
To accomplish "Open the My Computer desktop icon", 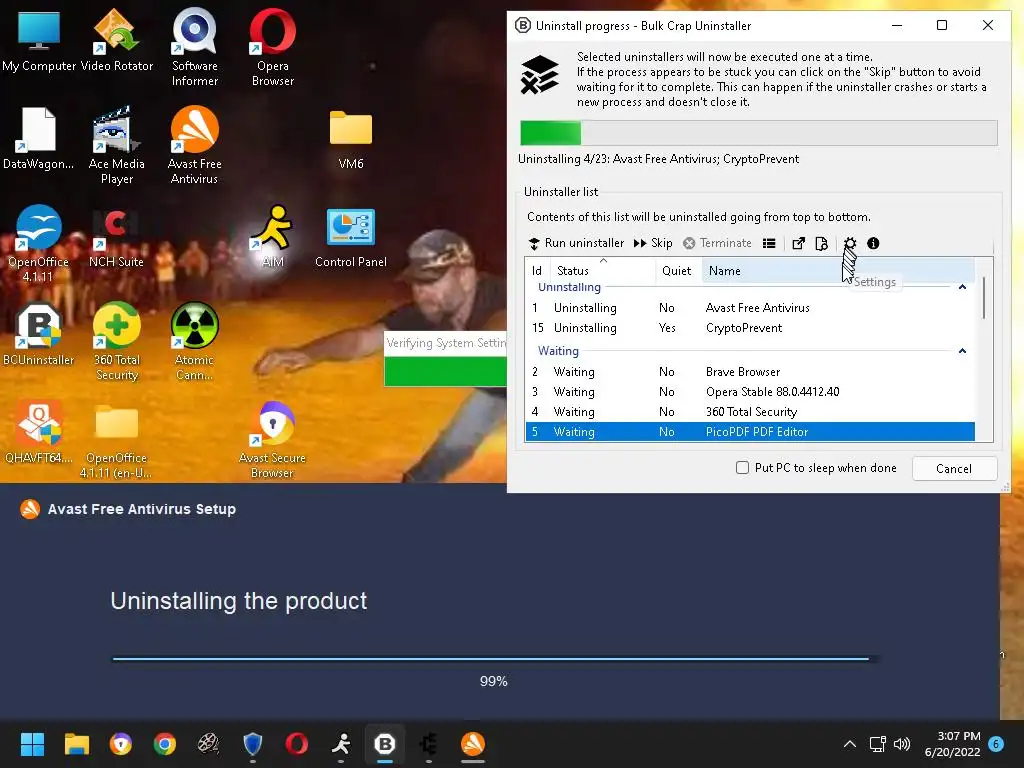I will 39,40.
